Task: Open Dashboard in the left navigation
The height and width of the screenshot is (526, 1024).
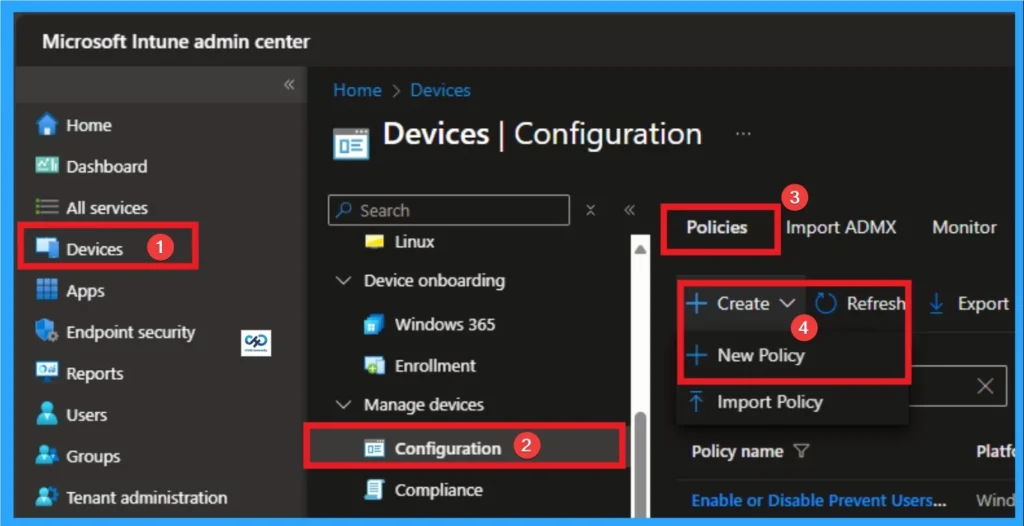Action: point(106,166)
